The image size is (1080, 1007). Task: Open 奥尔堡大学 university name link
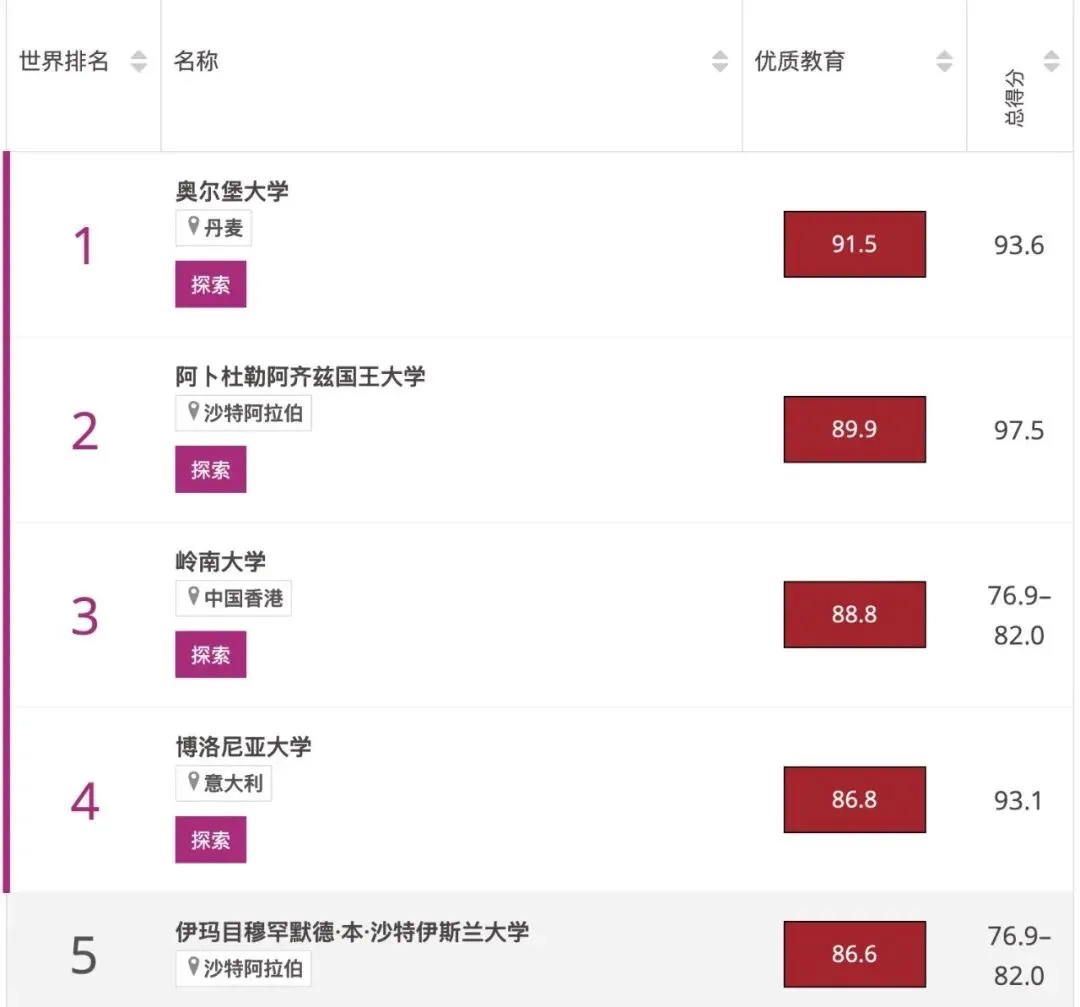tap(232, 191)
